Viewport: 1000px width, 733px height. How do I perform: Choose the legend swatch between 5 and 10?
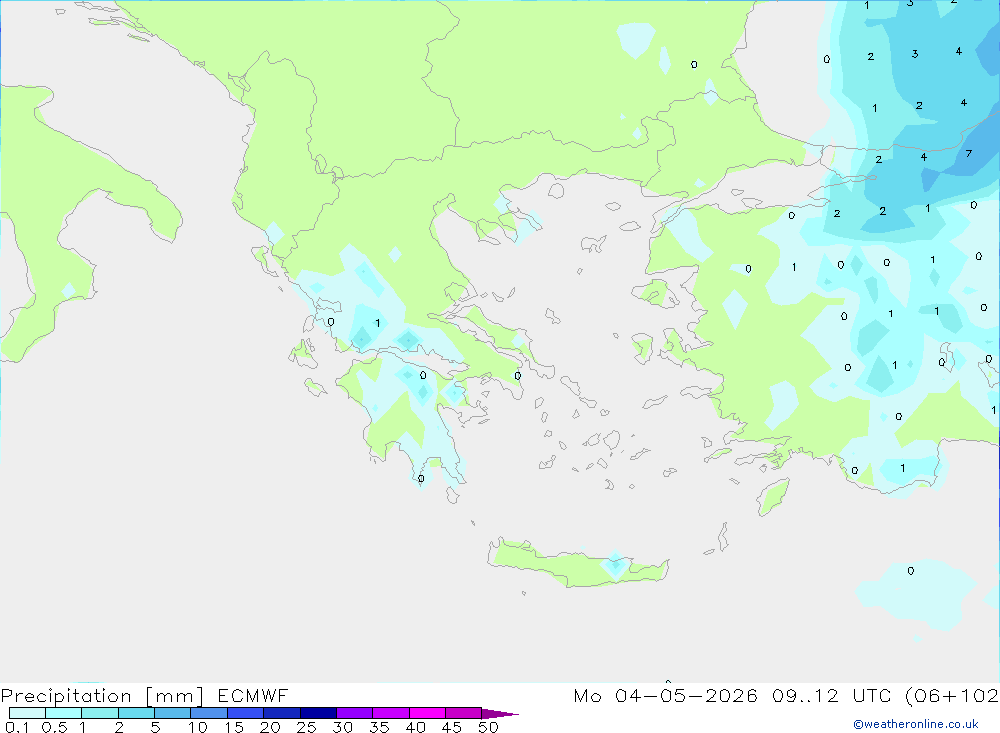coord(173,713)
